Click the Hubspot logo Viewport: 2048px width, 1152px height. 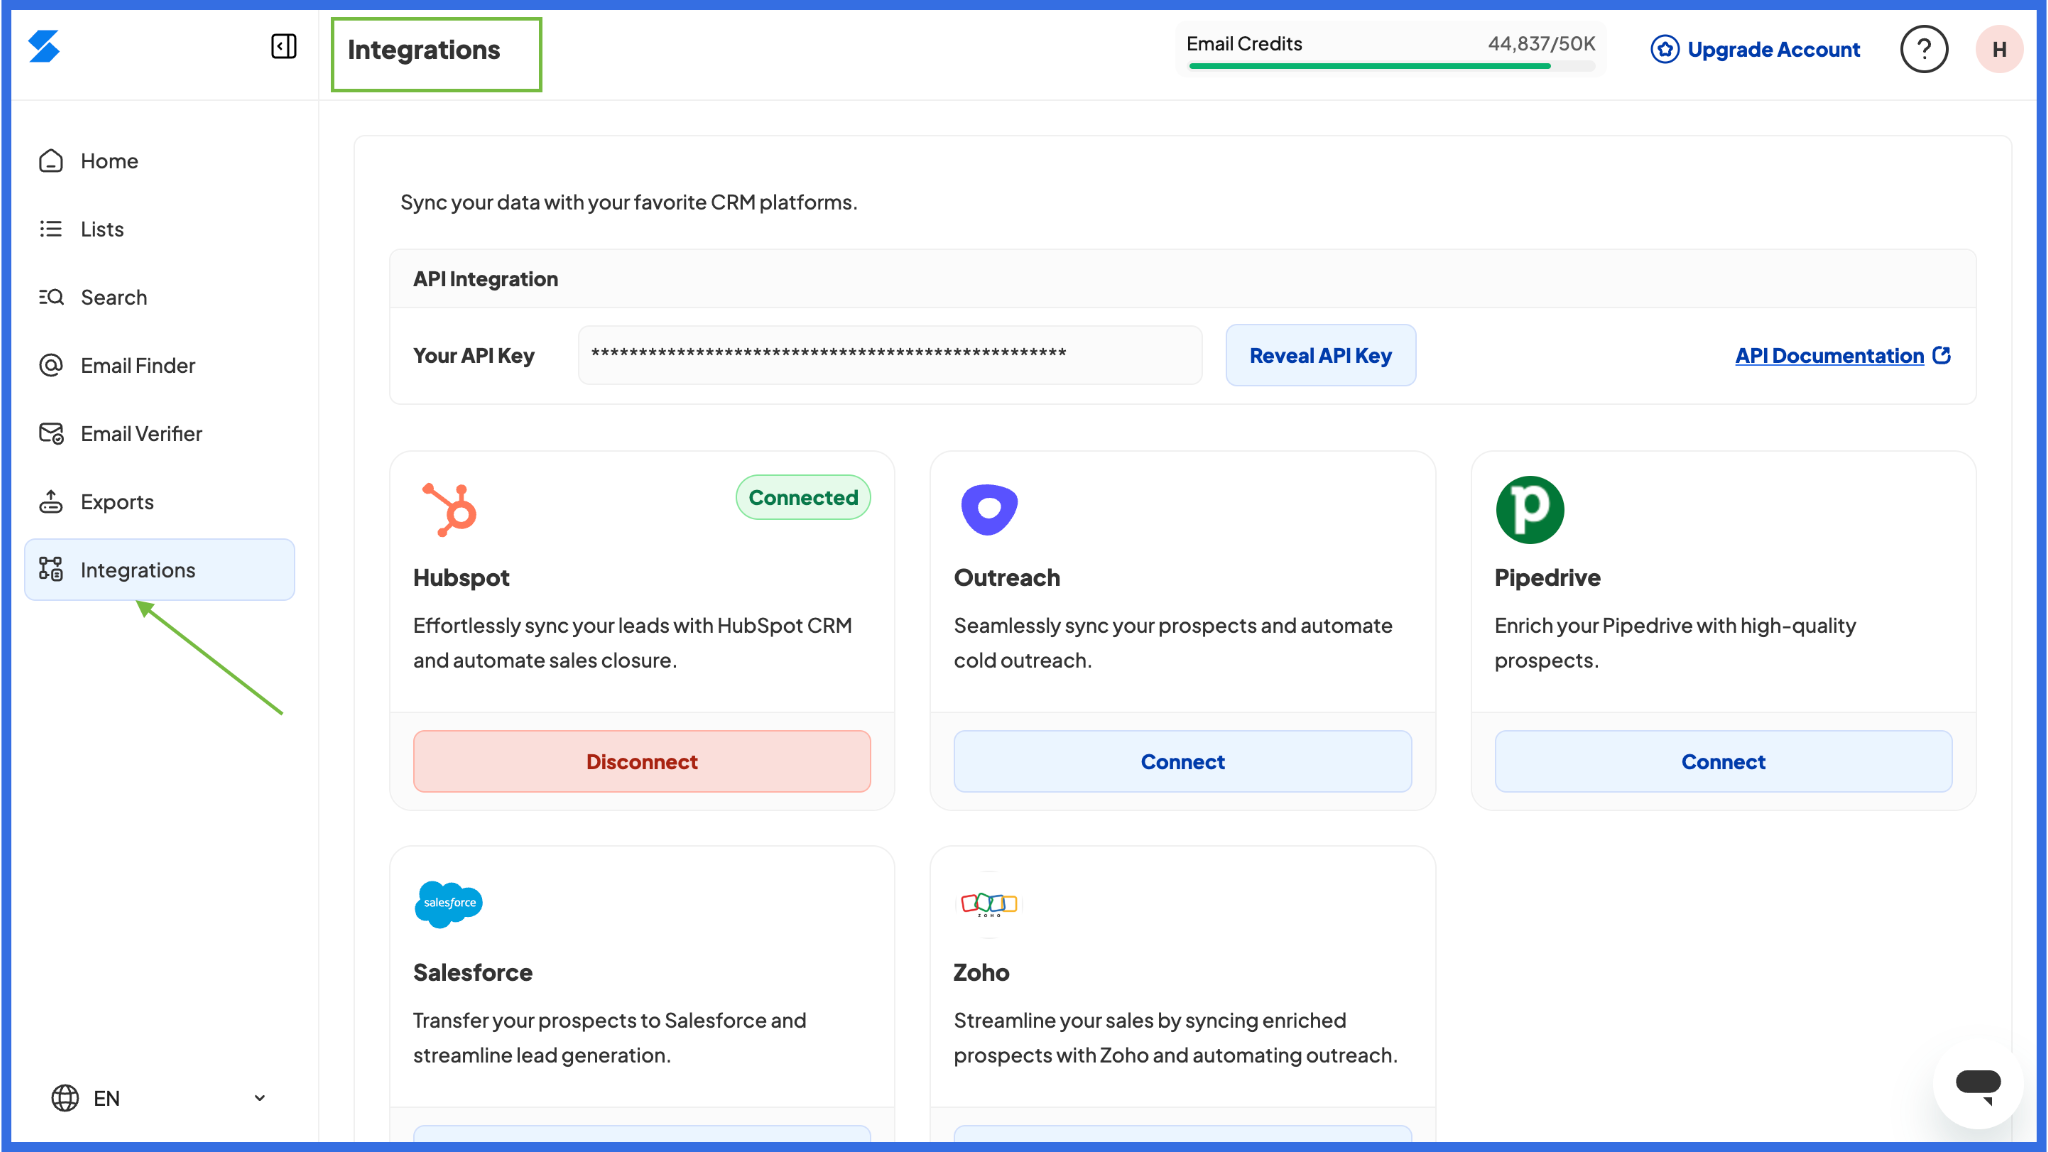point(449,509)
